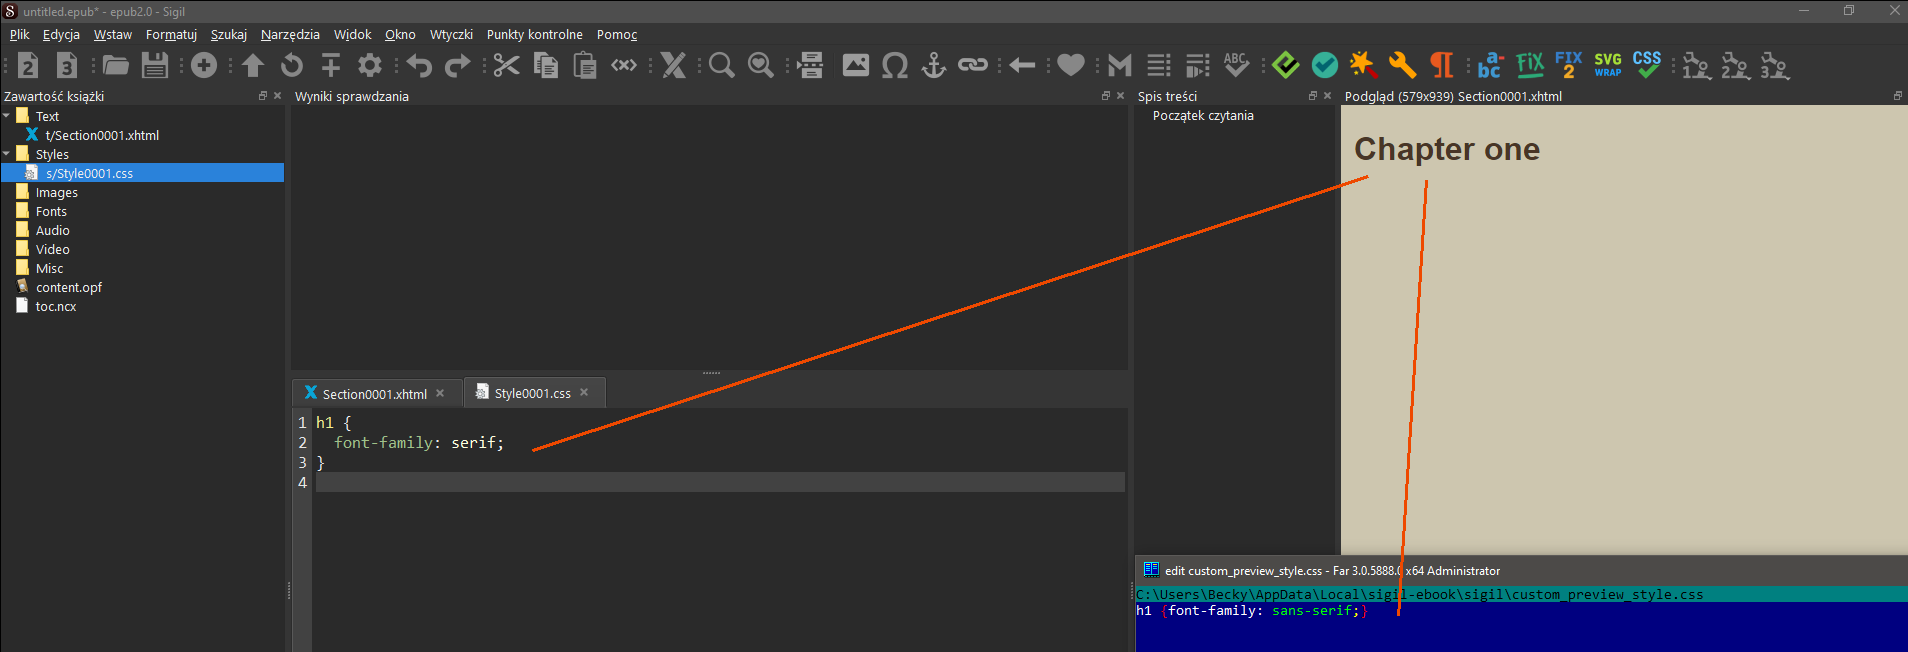Click the green FIX plugin icon
This screenshot has height=652, width=1908.
click(1530, 66)
